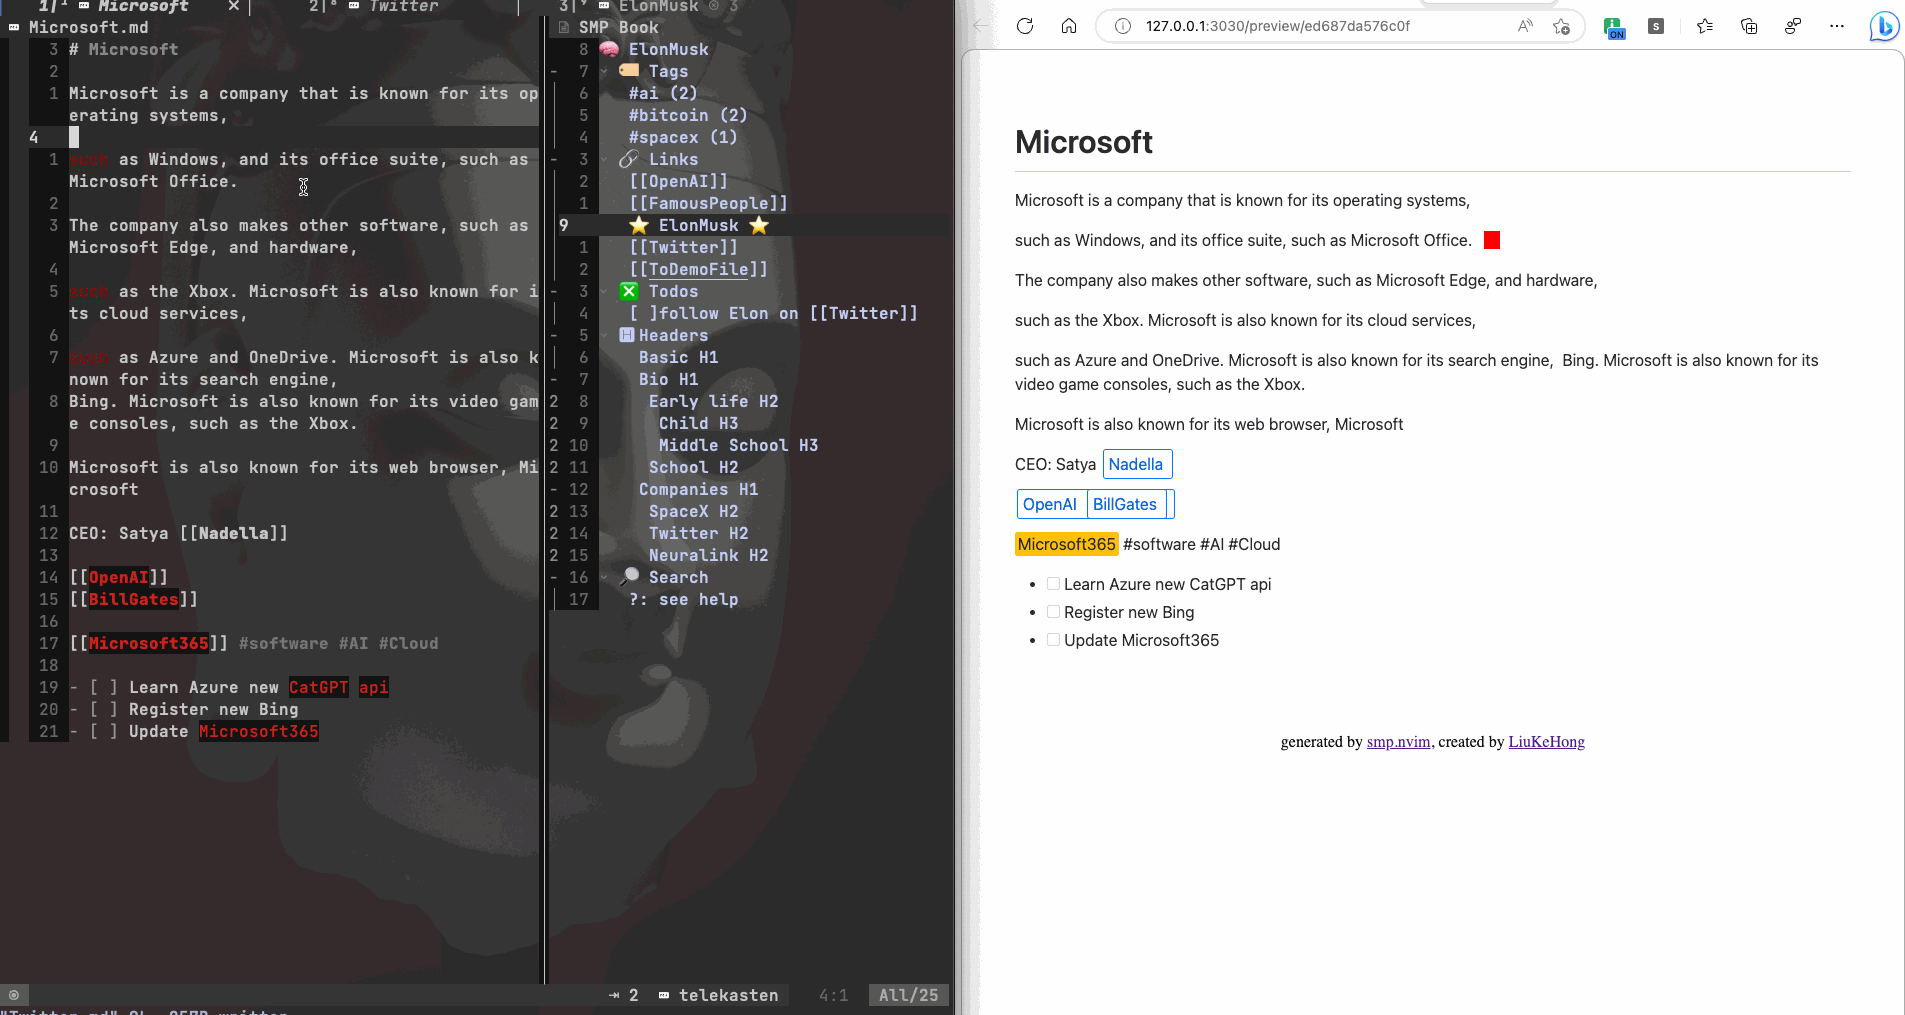
Task: Toggle editor checkbox for Learn Azure todo
Action: click(x=104, y=687)
